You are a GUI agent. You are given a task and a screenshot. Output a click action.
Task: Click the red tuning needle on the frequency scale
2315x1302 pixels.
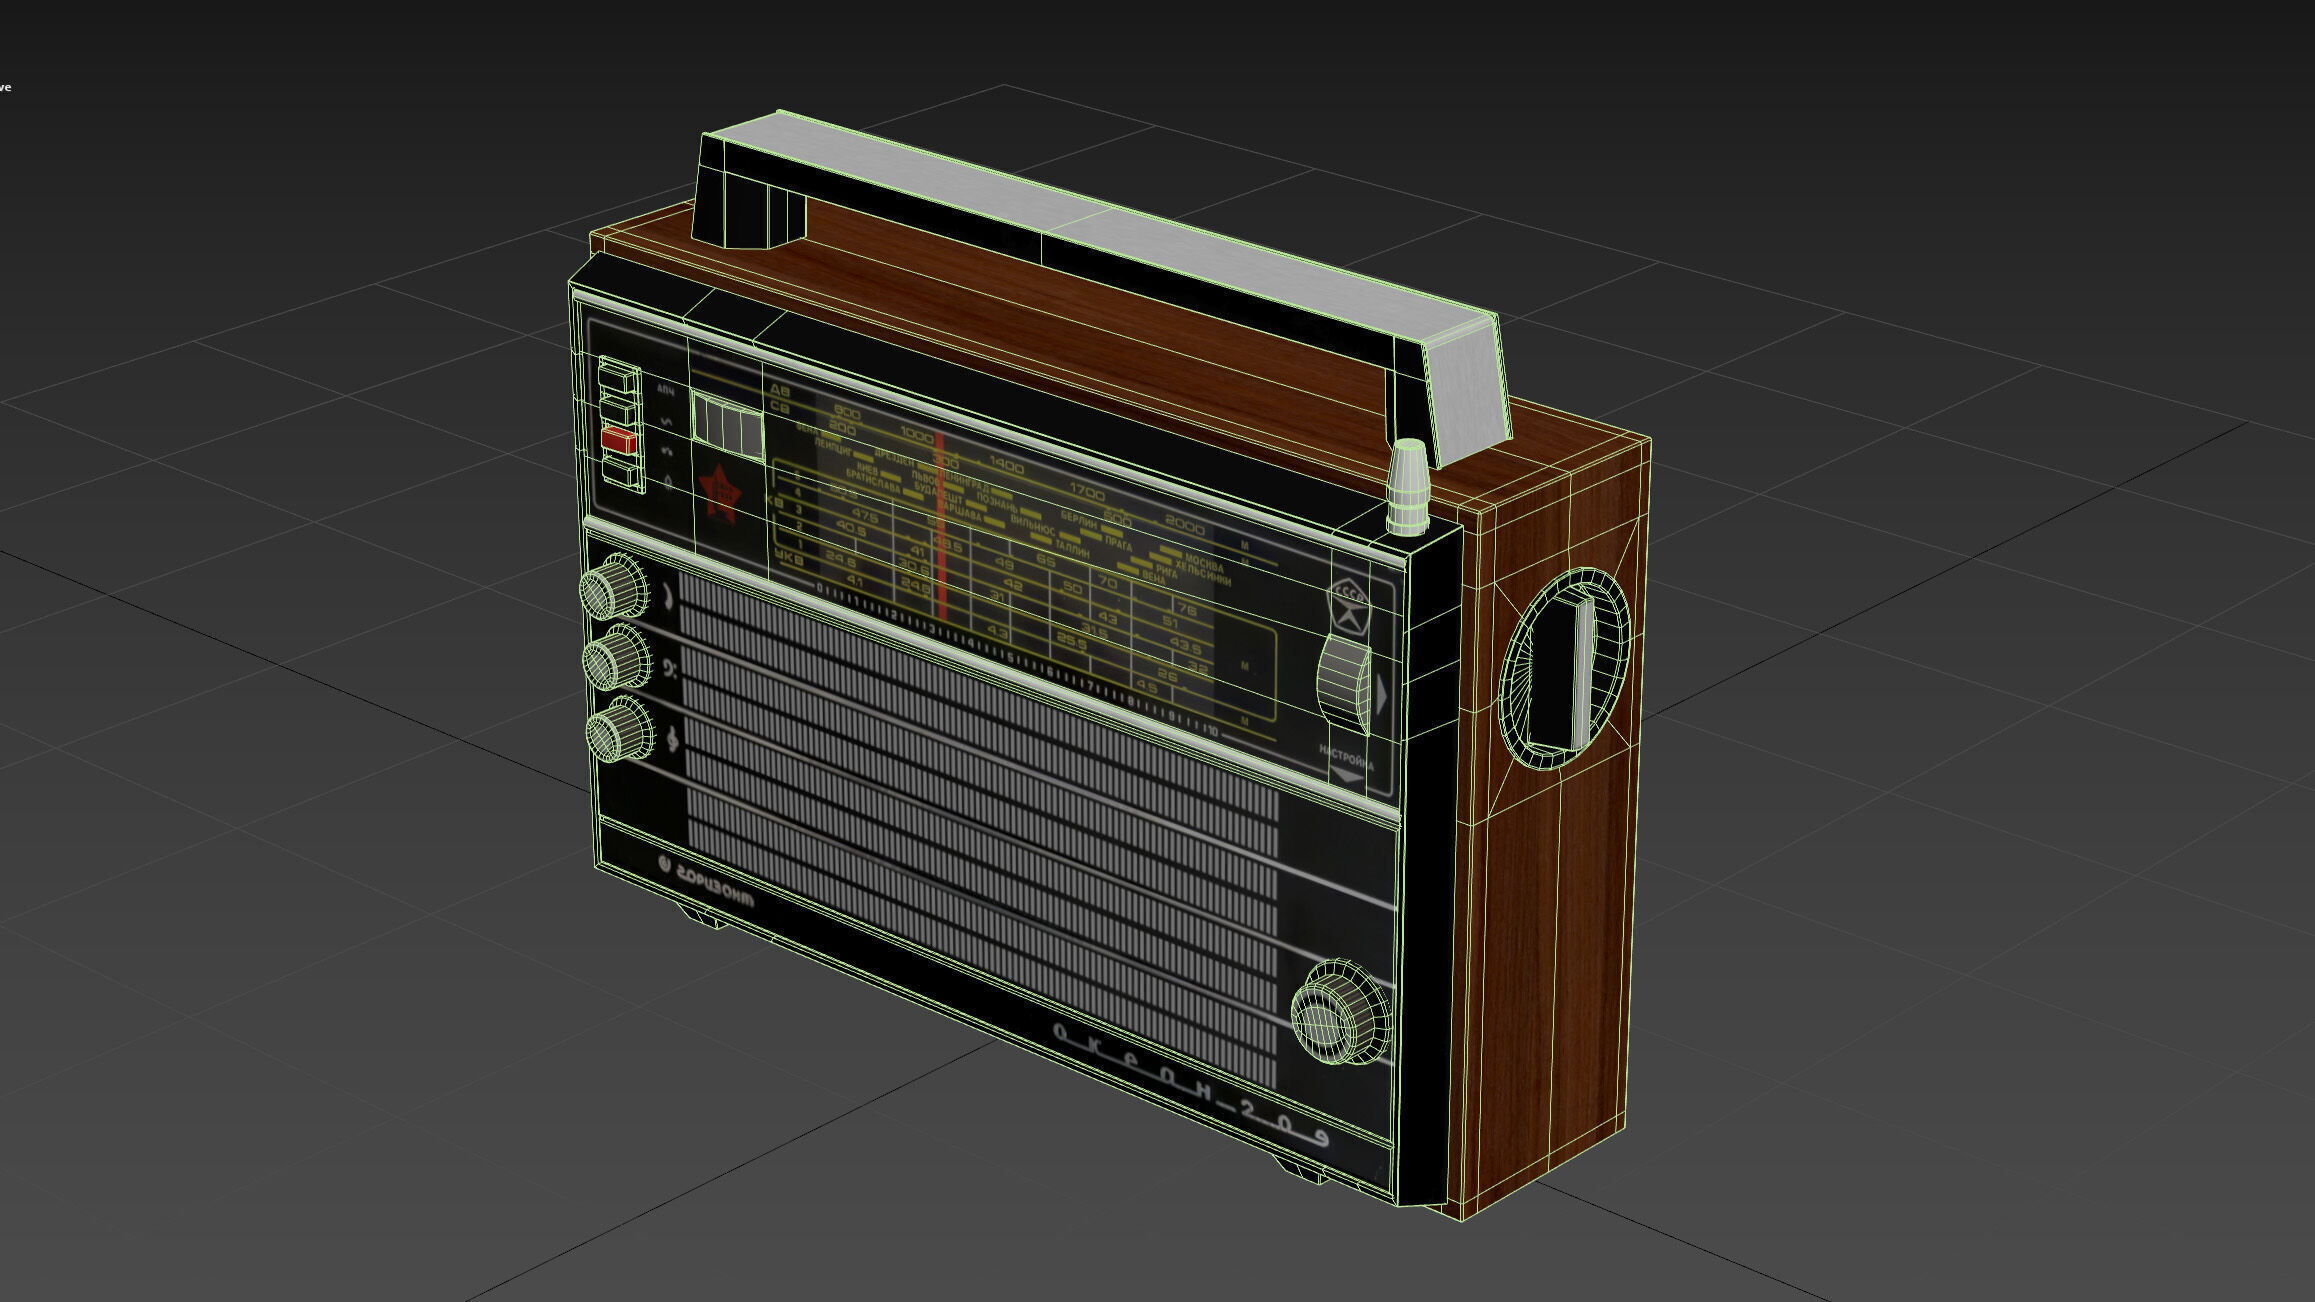click(941, 526)
